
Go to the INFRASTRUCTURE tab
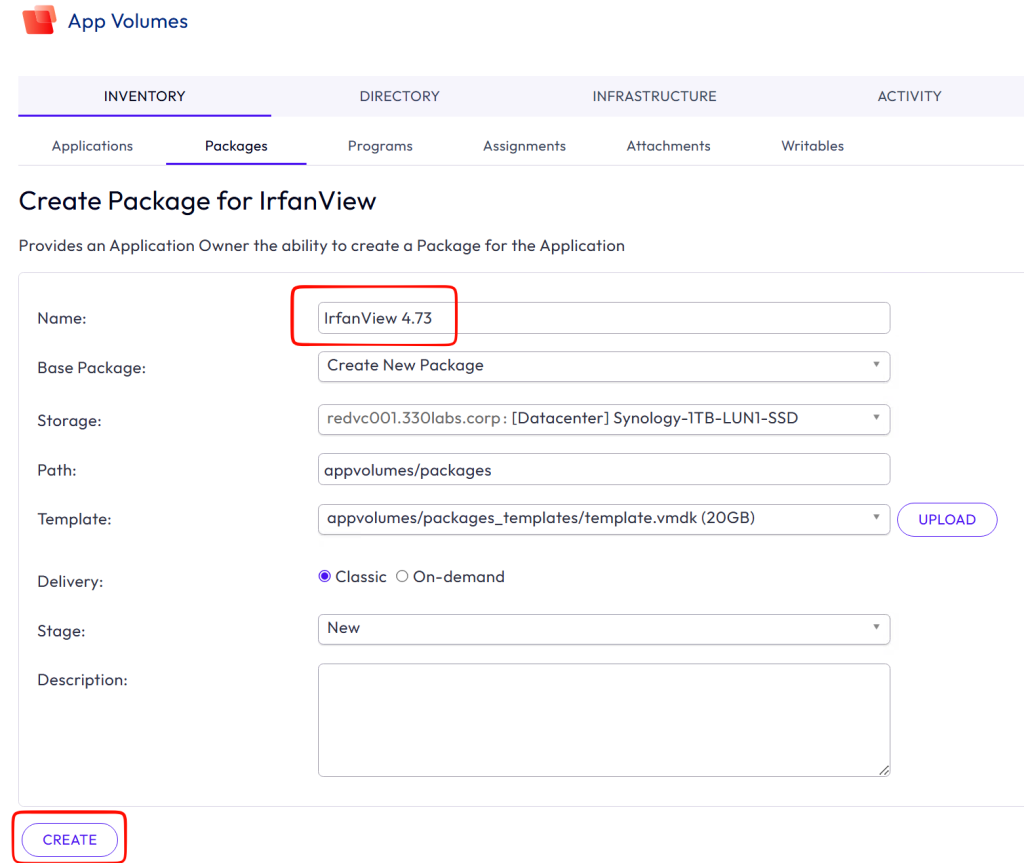click(654, 96)
